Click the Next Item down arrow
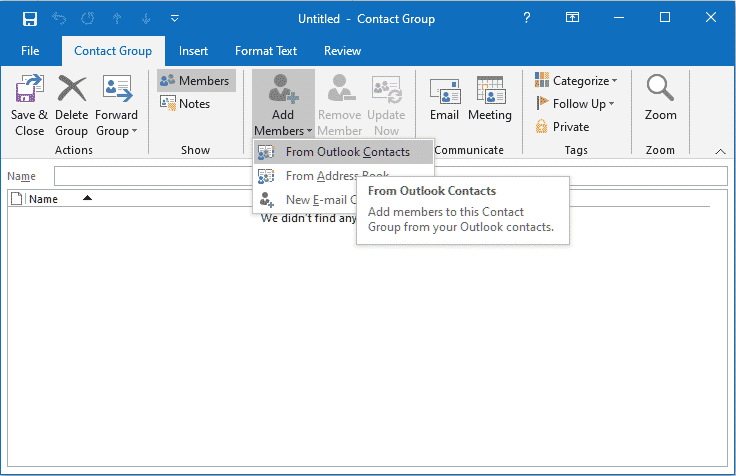Viewport: 736px width, 476px height. pos(146,18)
